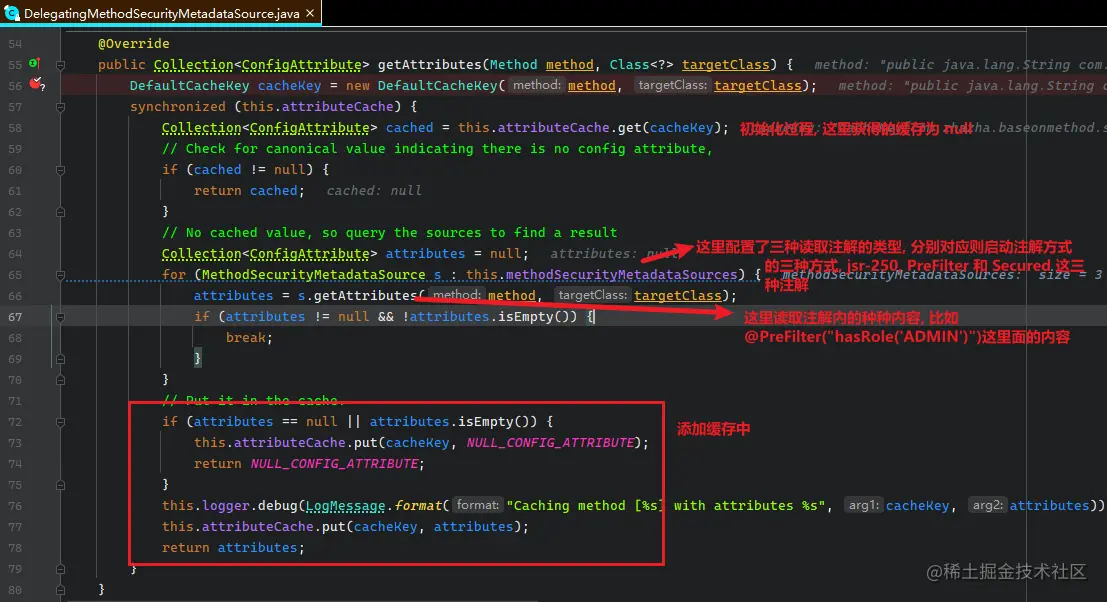Click s.getAttributes call on line 66
The image size is (1107, 602).
[x=359, y=296]
